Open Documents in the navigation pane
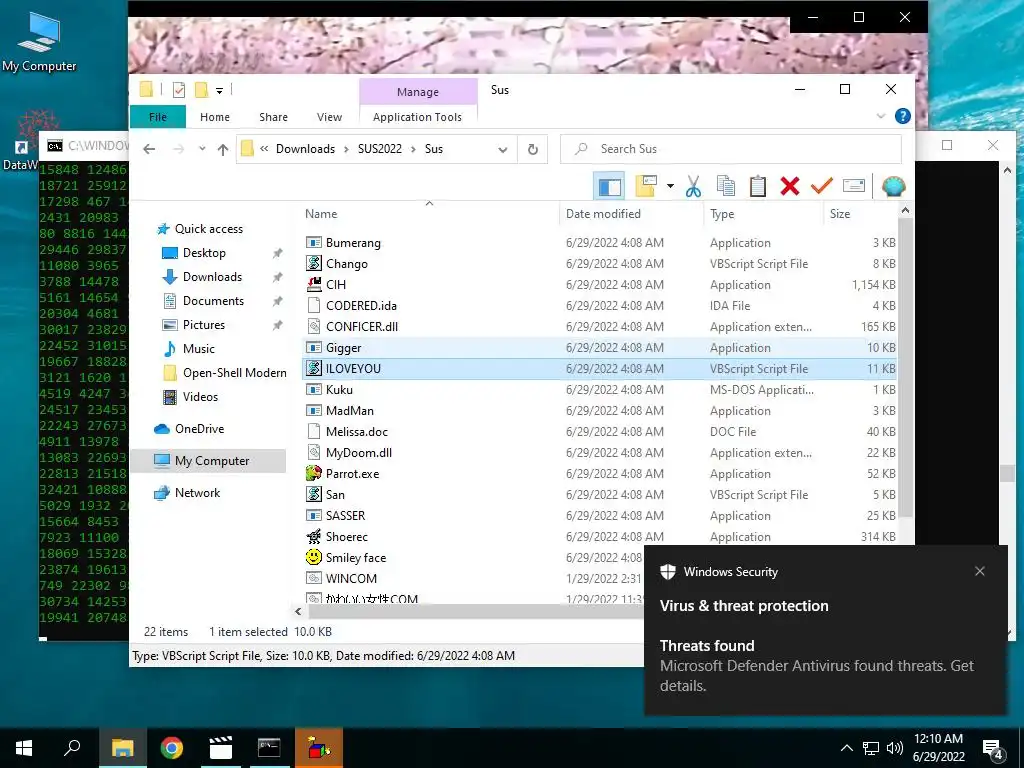Image resolution: width=1024 pixels, height=768 pixels. [213, 301]
